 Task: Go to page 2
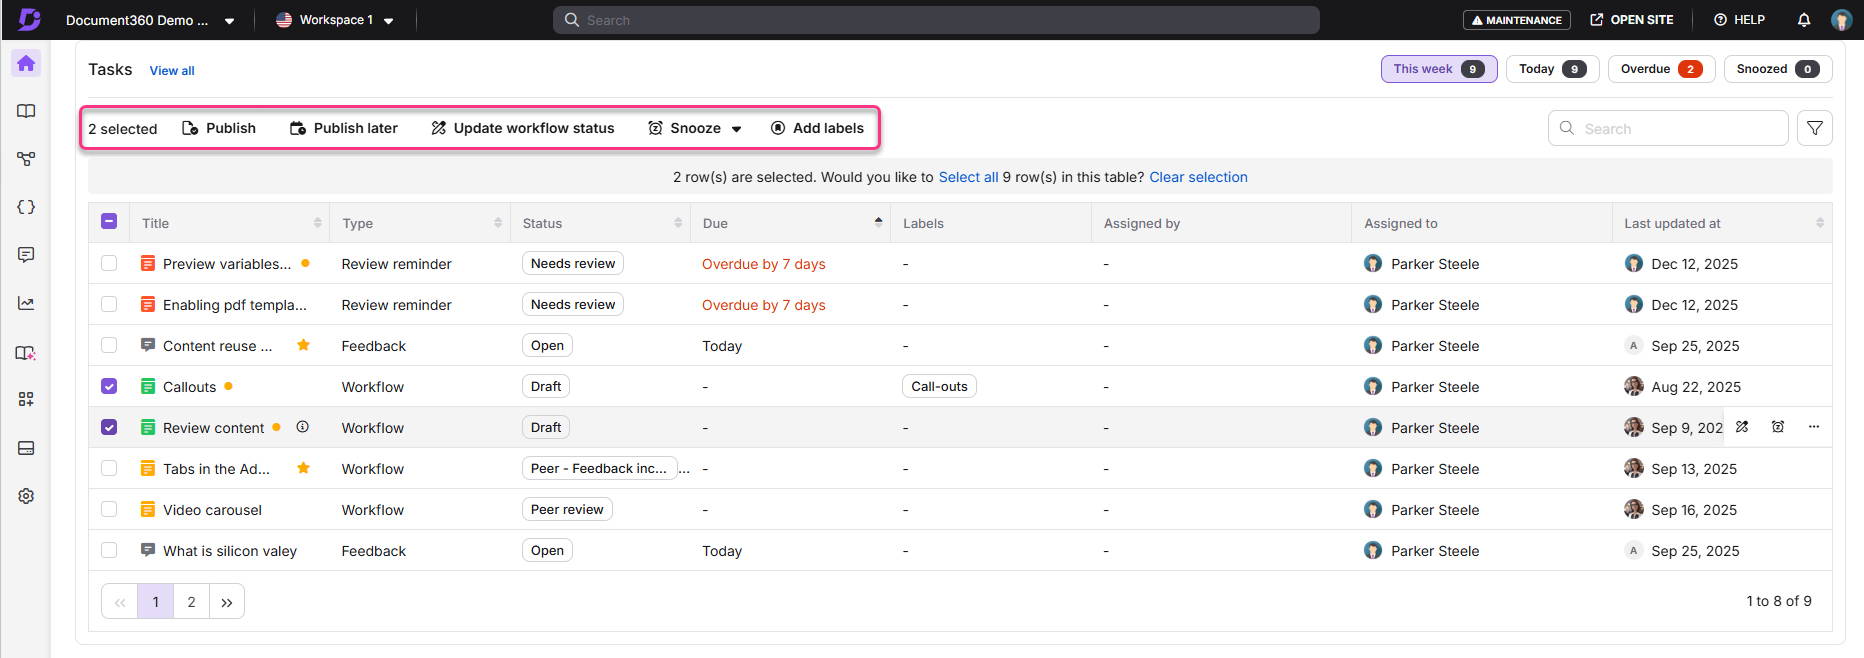pyautogui.click(x=191, y=602)
